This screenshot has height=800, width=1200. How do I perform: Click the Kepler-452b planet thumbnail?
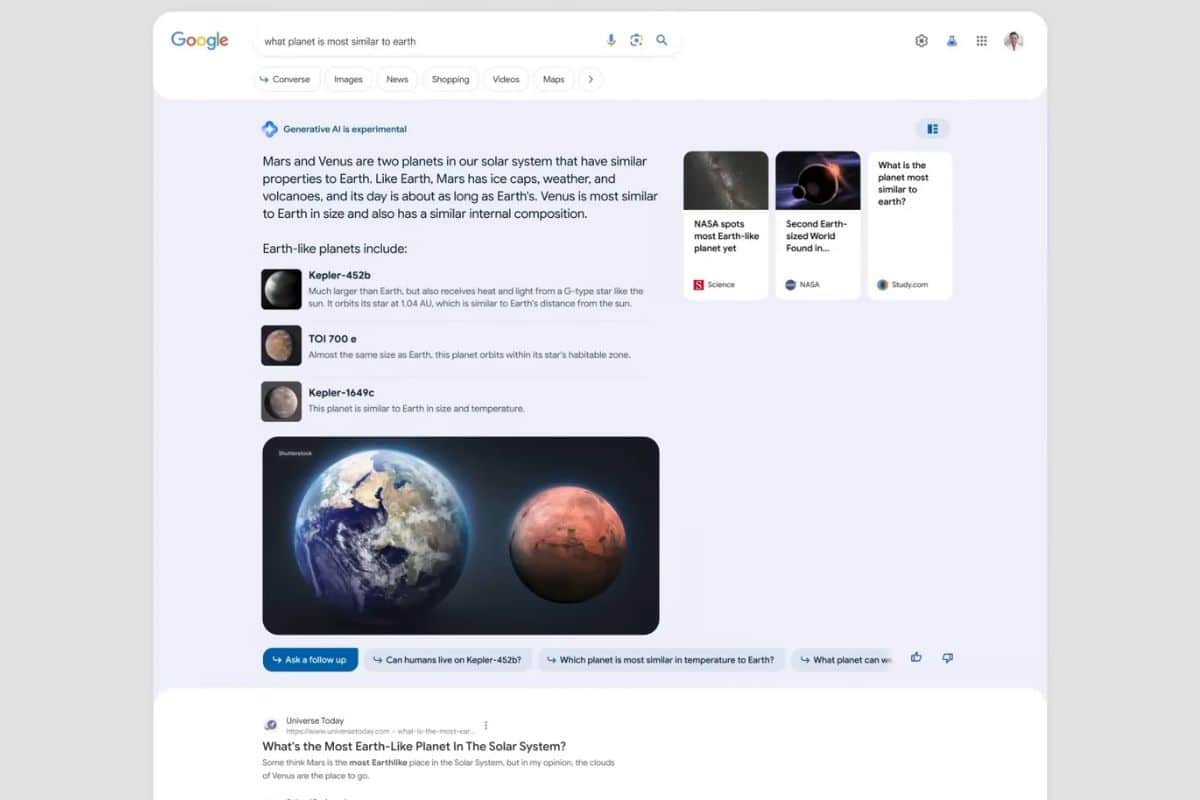point(281,289)
